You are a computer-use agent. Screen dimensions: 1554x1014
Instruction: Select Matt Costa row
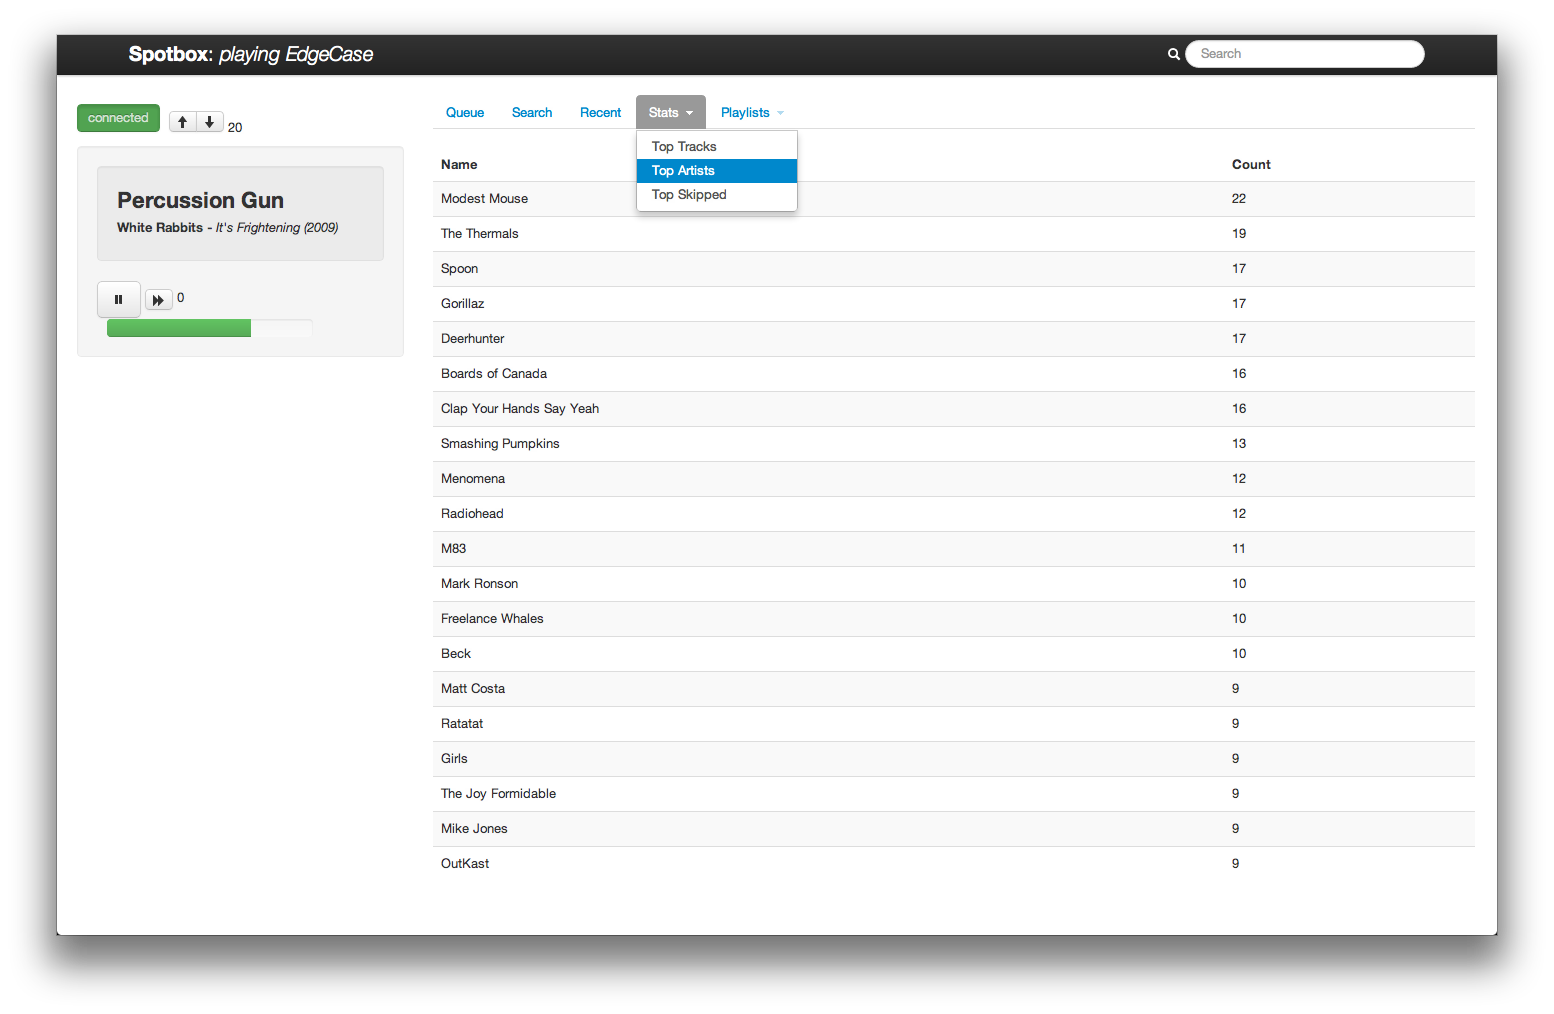pyautogui.click(x=953, y=689)
